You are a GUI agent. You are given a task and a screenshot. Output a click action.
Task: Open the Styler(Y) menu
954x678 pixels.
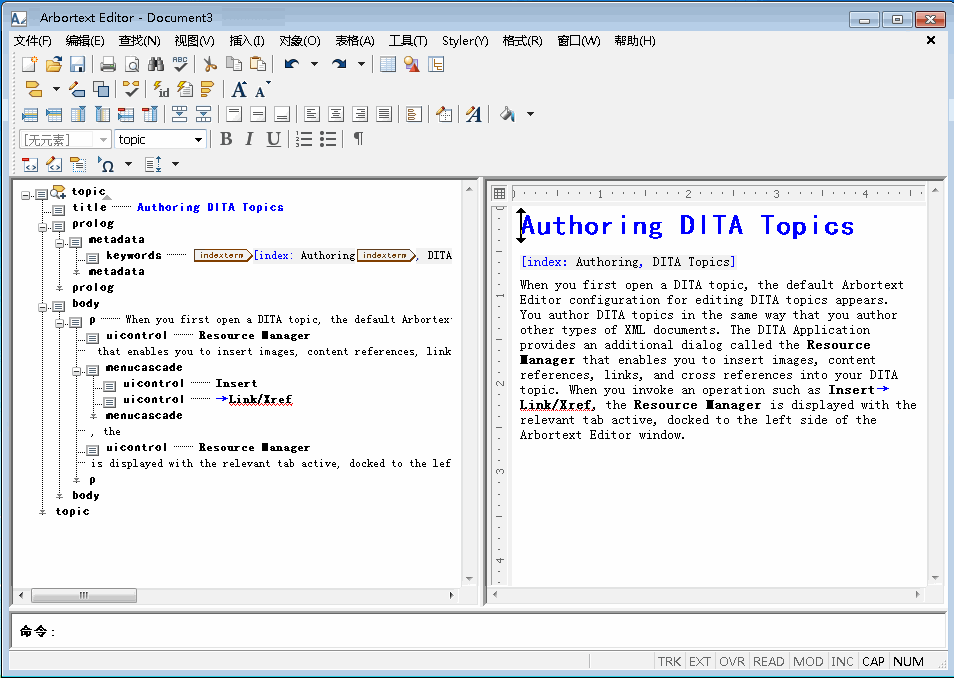tap(465, 41)
